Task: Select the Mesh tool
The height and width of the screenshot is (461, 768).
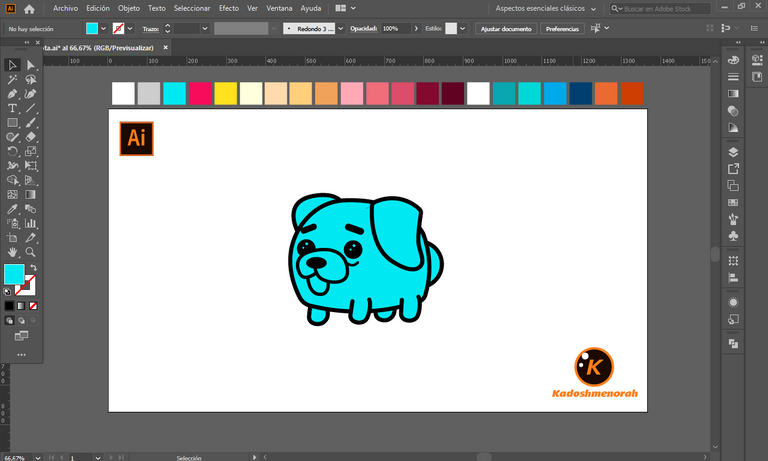Action: click(12, 194)
